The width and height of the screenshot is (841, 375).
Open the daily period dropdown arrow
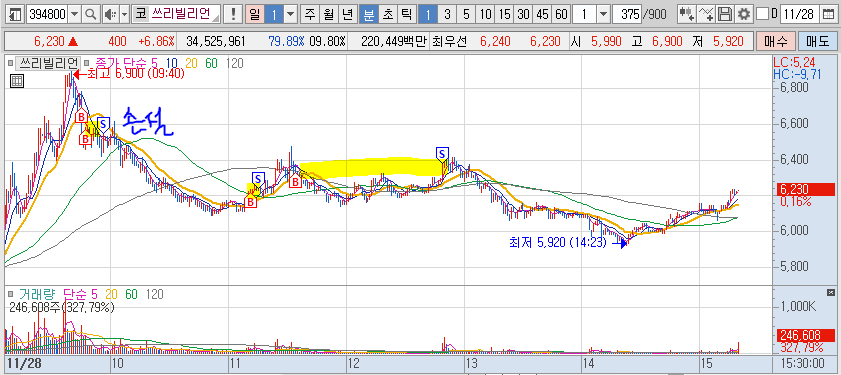coord(290,14)
